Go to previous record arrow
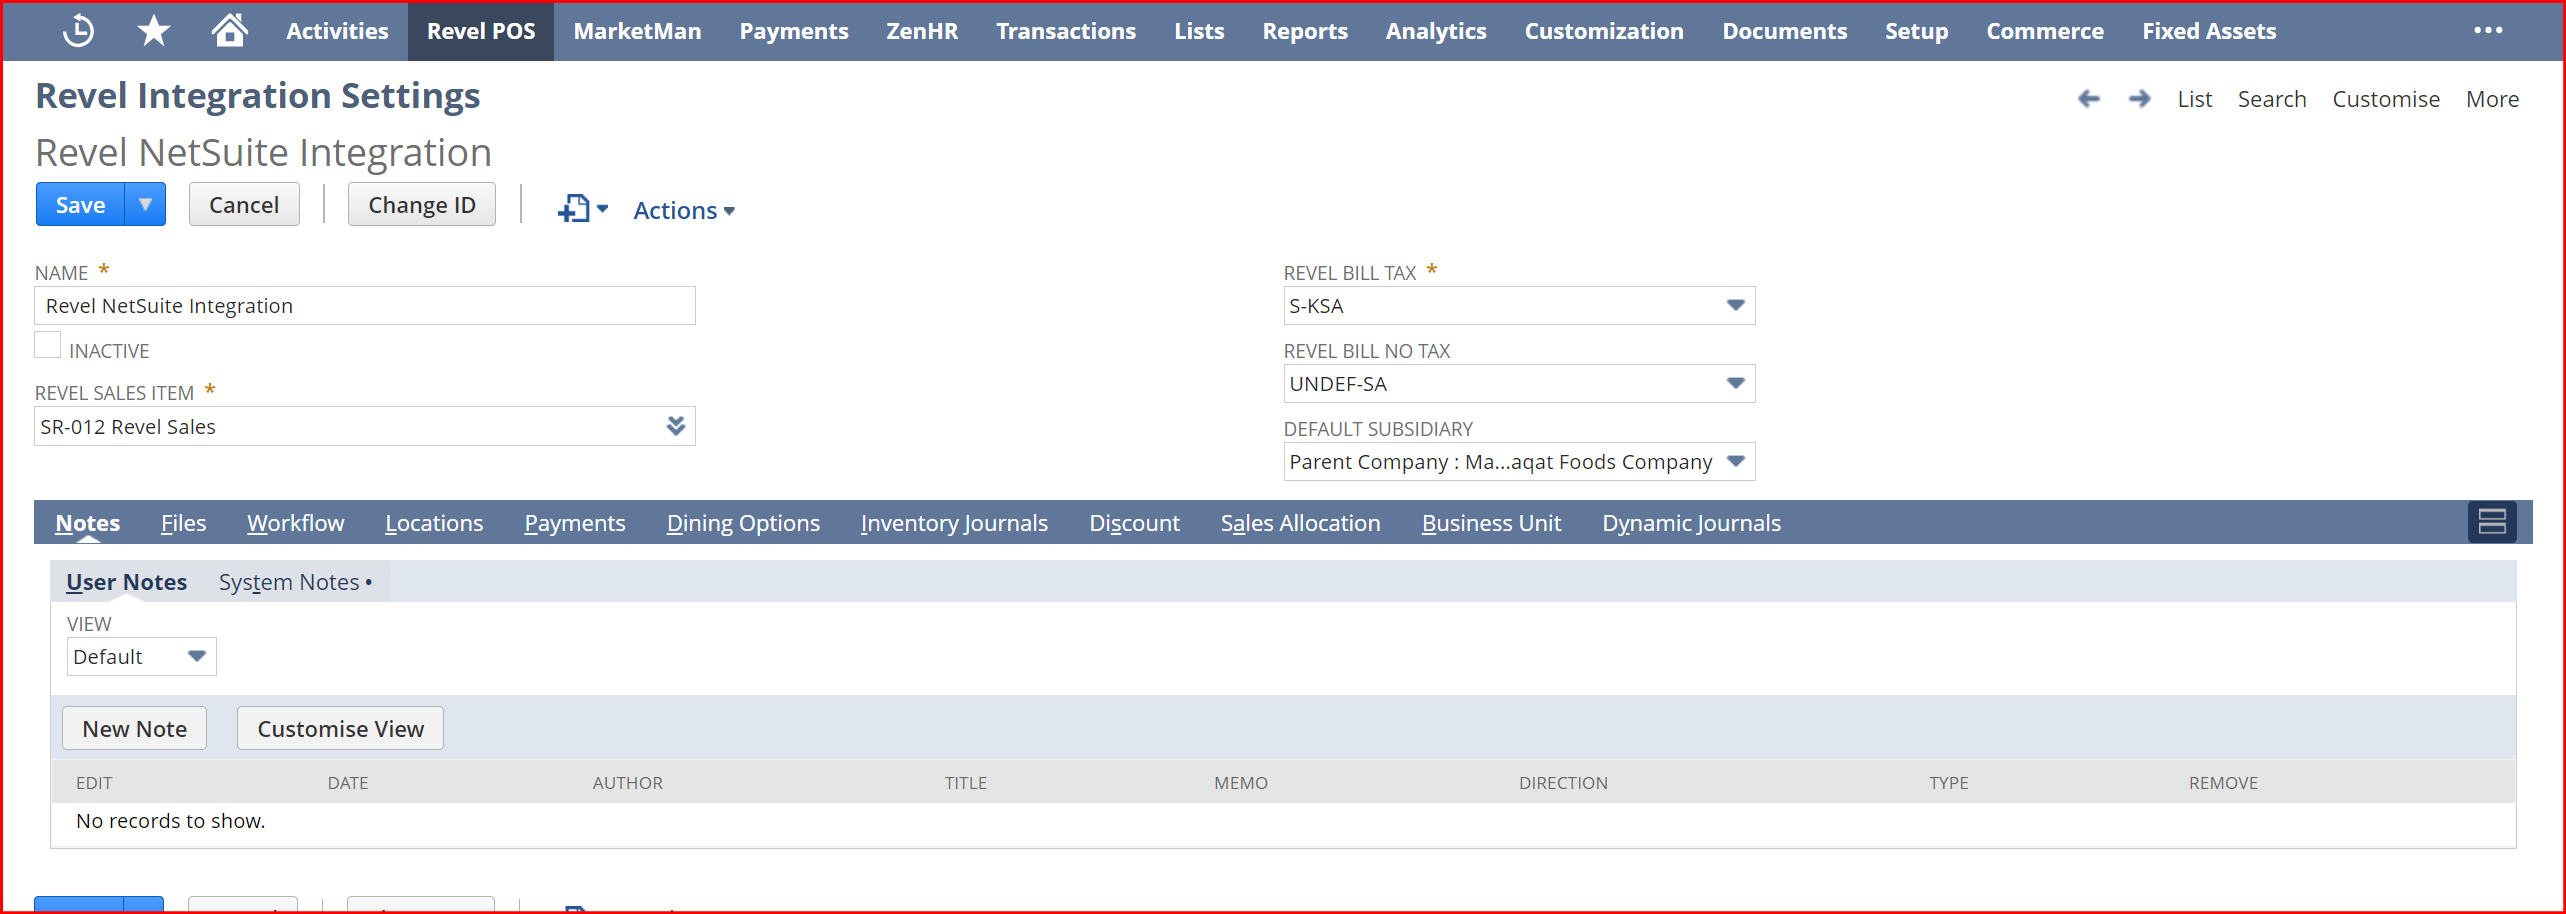 pyautogui.click(x=2088, y=99)
